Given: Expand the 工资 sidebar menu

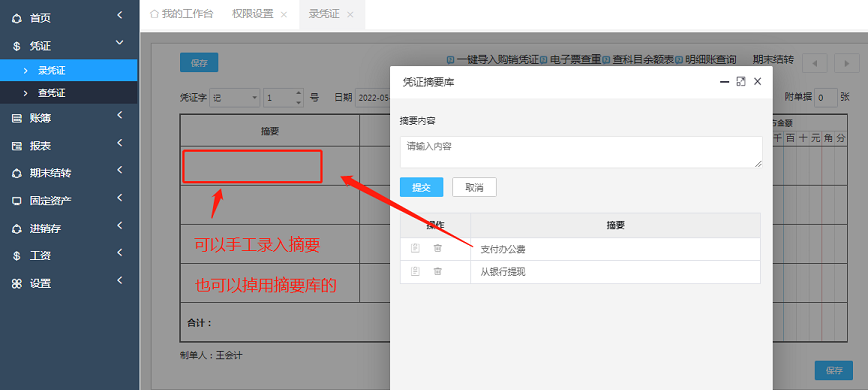Looking at the screenshot, I should pos(120,253).
